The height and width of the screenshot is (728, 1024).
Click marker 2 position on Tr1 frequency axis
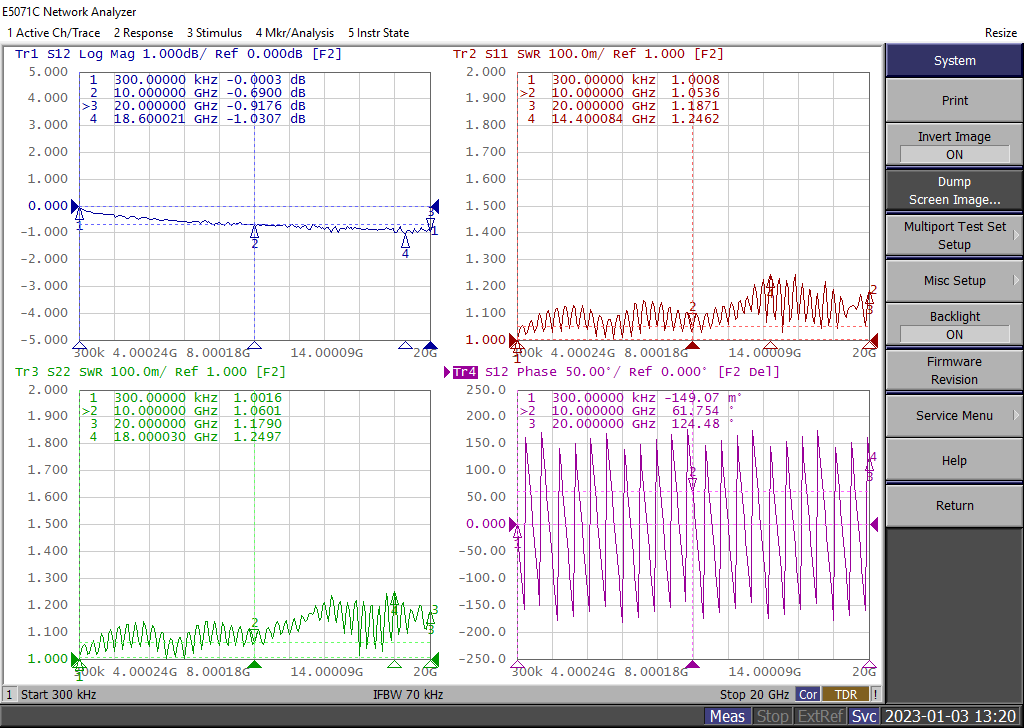255,346
